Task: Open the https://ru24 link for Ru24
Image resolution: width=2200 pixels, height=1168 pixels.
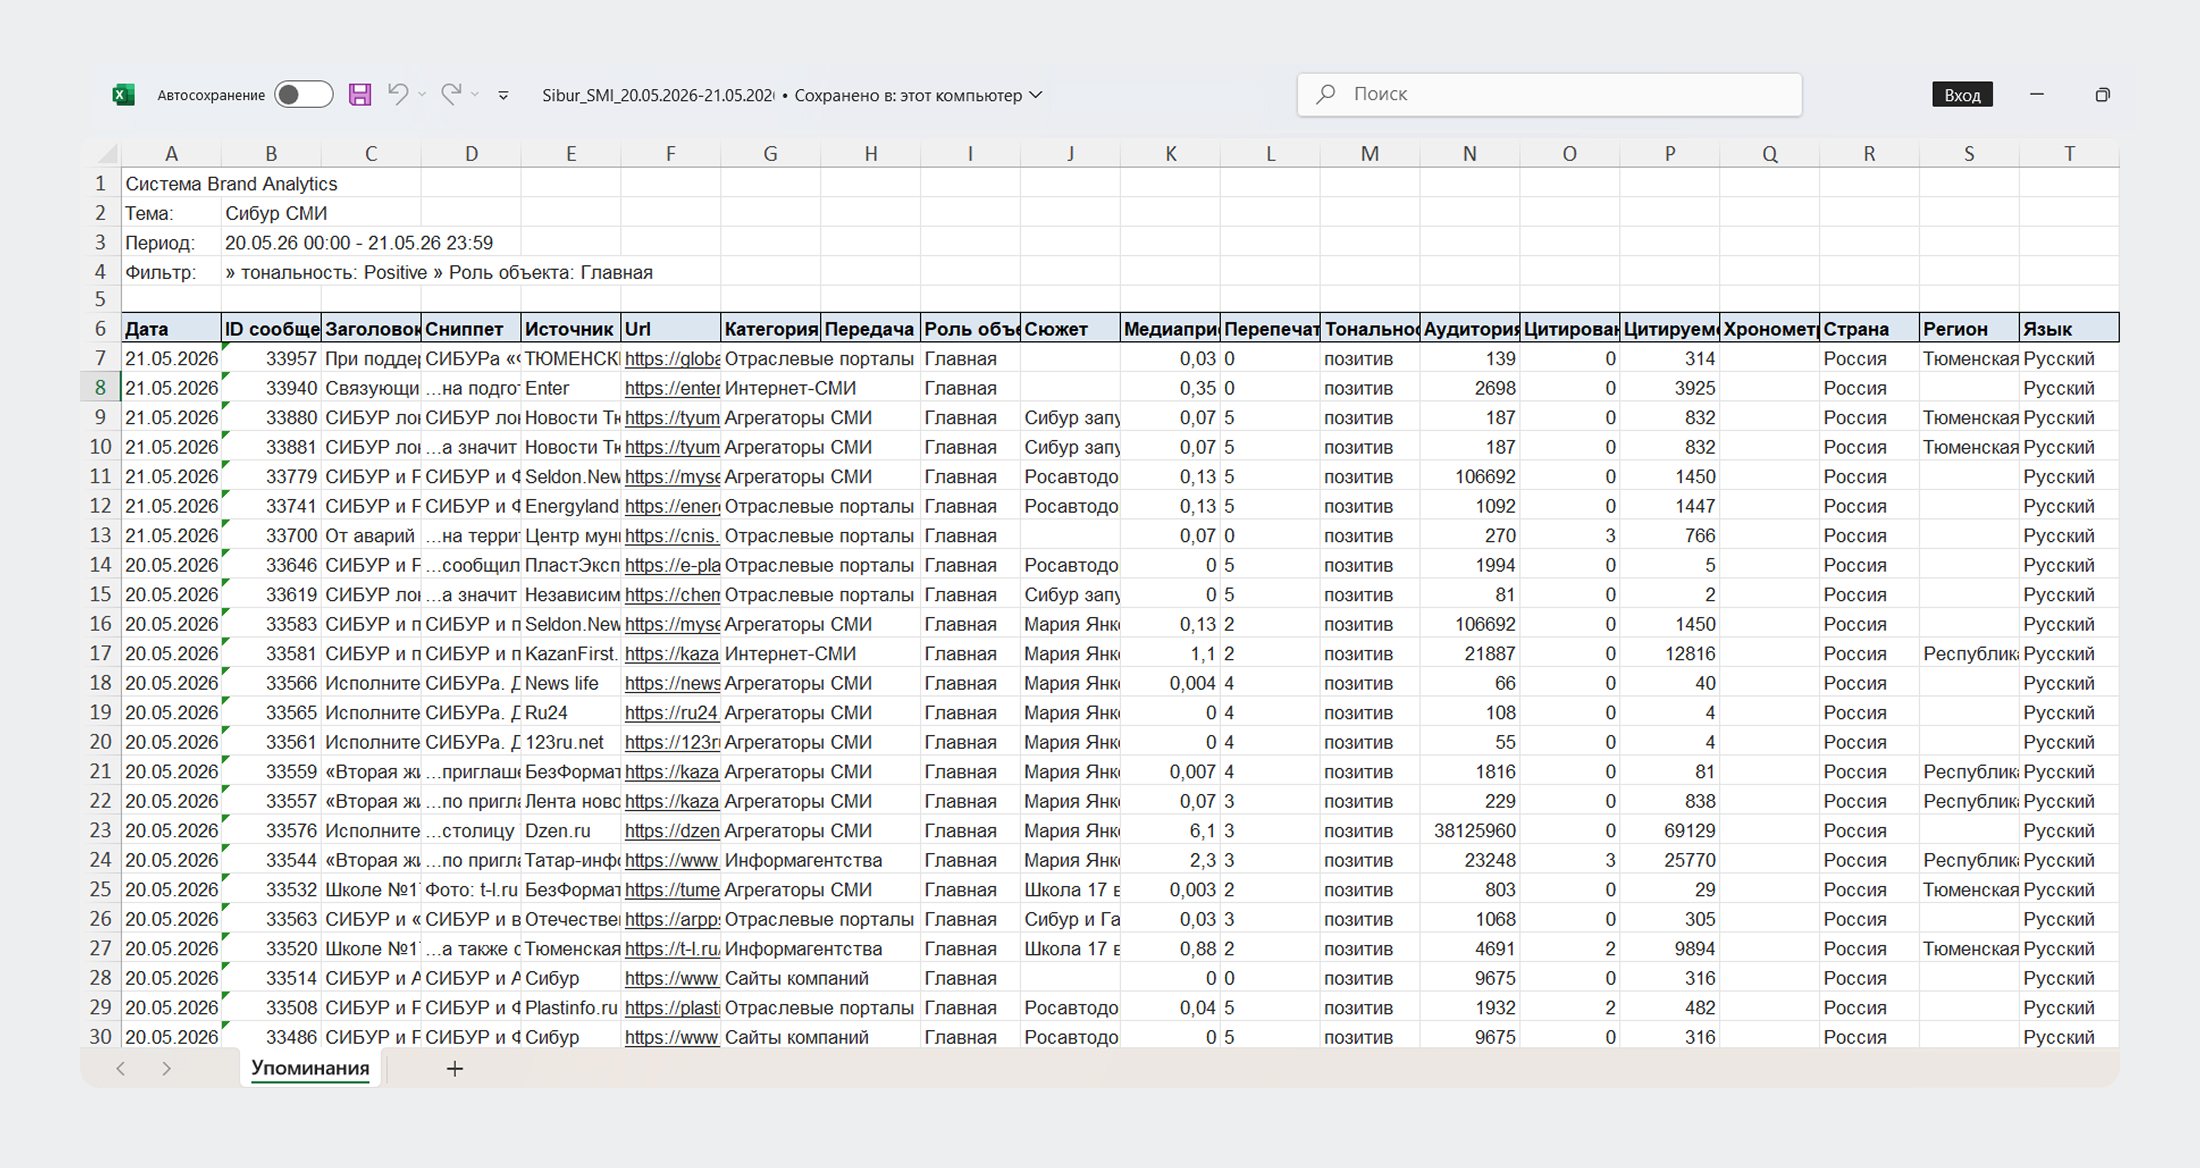Action: [672, 713]
